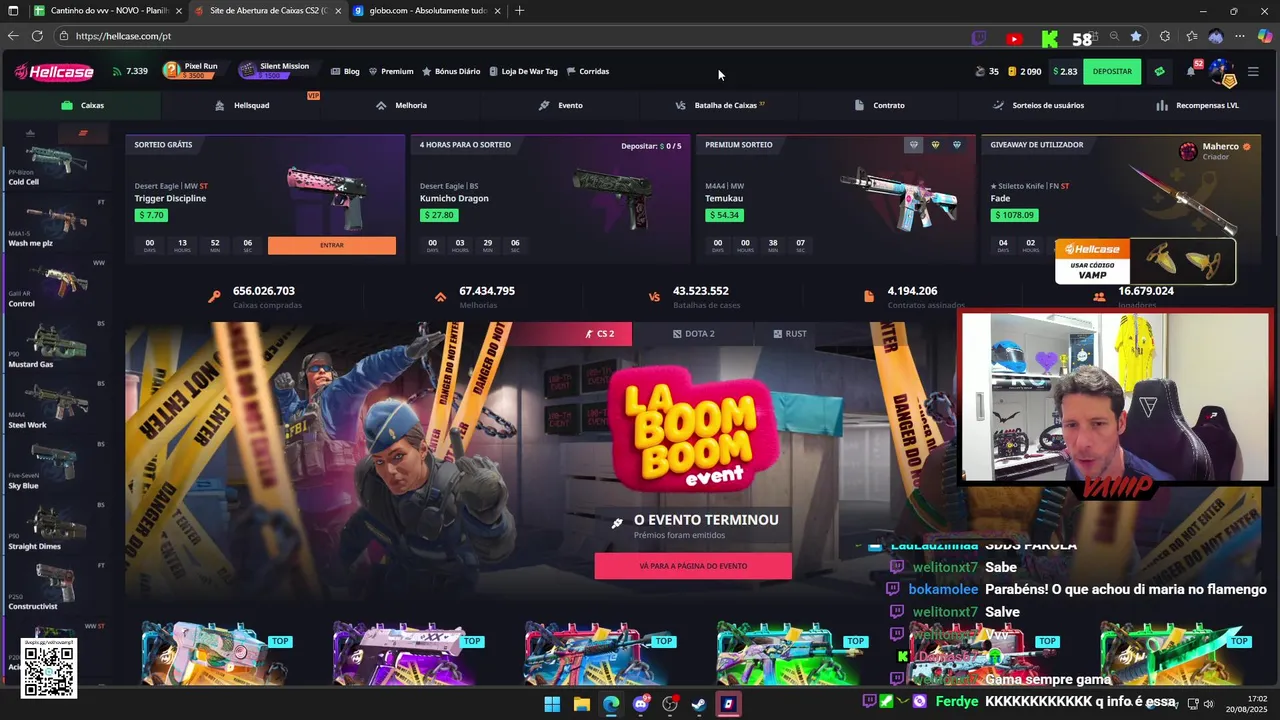Open the notifications bell with 52 badge

pyautogui.click(x=1191, y=71)
